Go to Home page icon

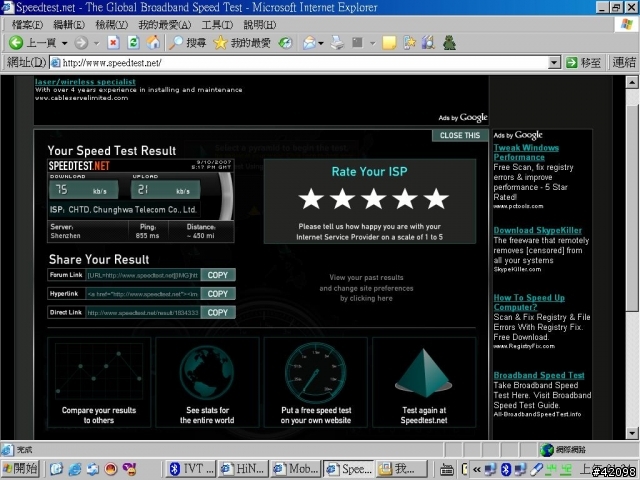pyautogui.click(x=153, y=42)
